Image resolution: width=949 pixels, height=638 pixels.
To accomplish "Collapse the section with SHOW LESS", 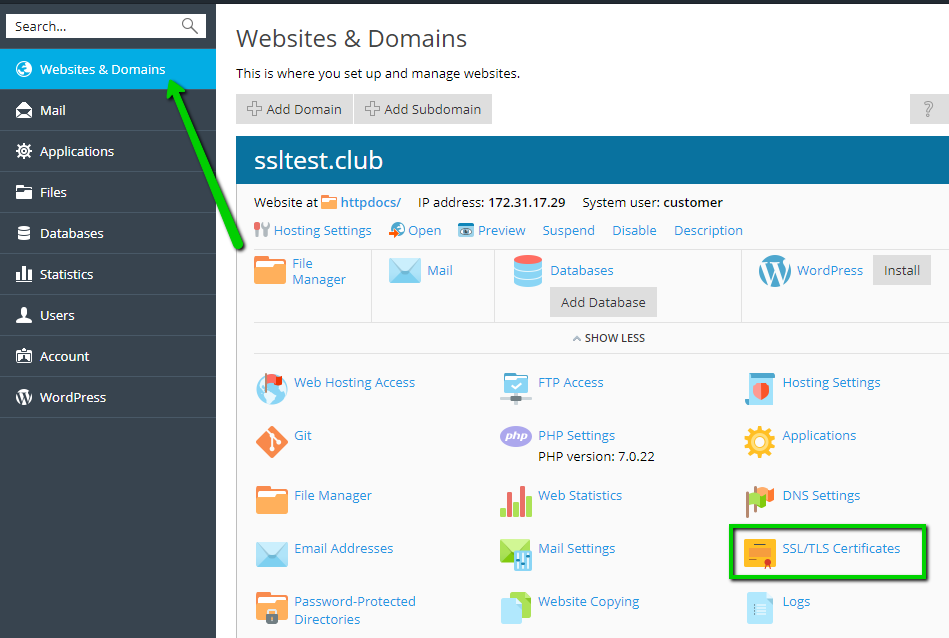I will (608, 338).
